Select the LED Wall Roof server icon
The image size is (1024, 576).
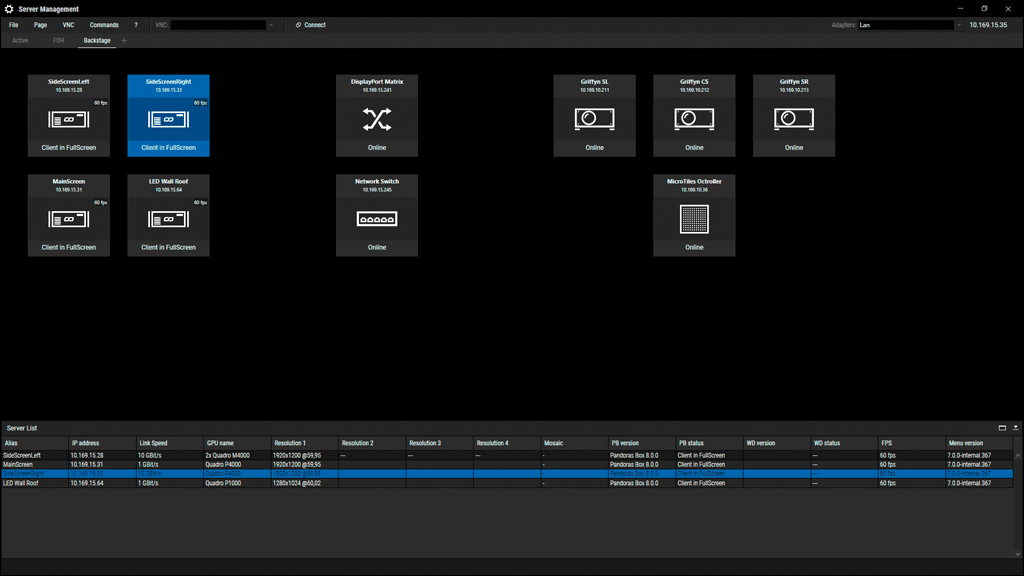168,219
